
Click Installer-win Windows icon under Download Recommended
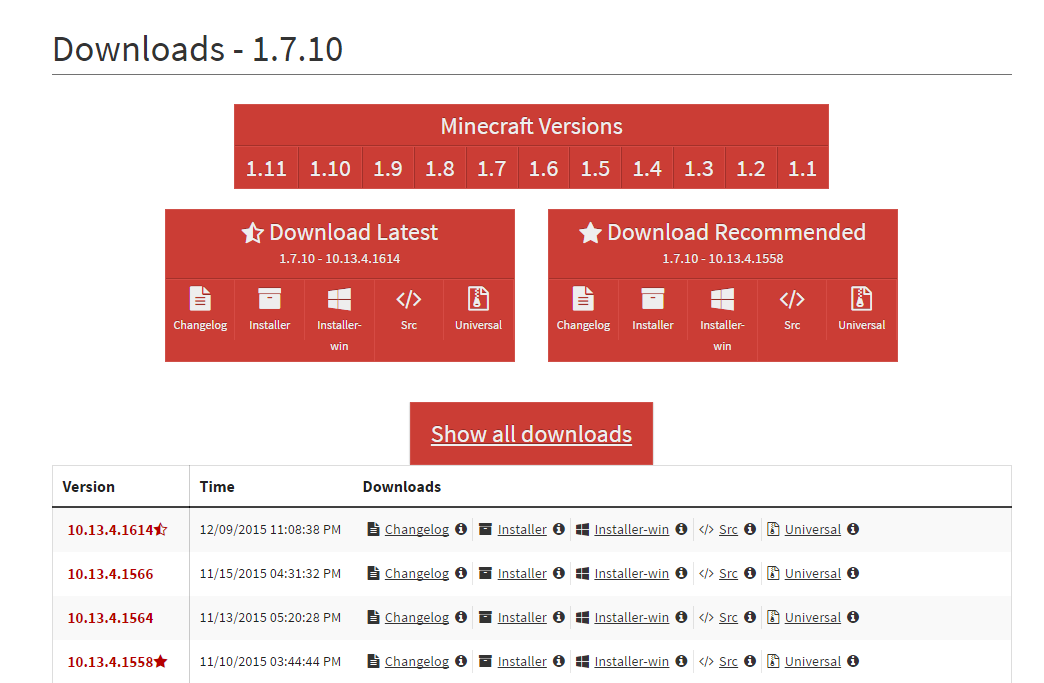(x=722, y=299)
